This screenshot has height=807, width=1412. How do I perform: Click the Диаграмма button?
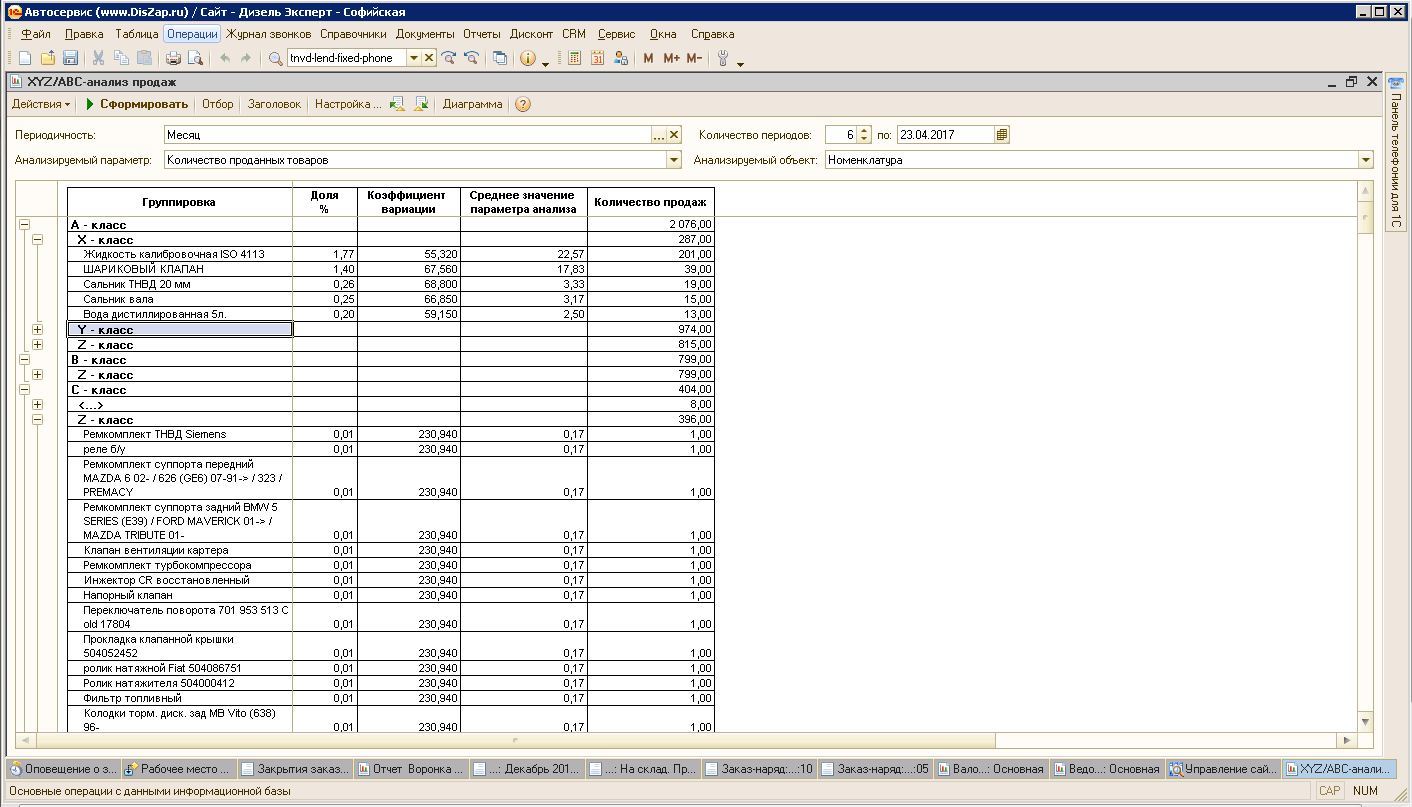(472, 104)
